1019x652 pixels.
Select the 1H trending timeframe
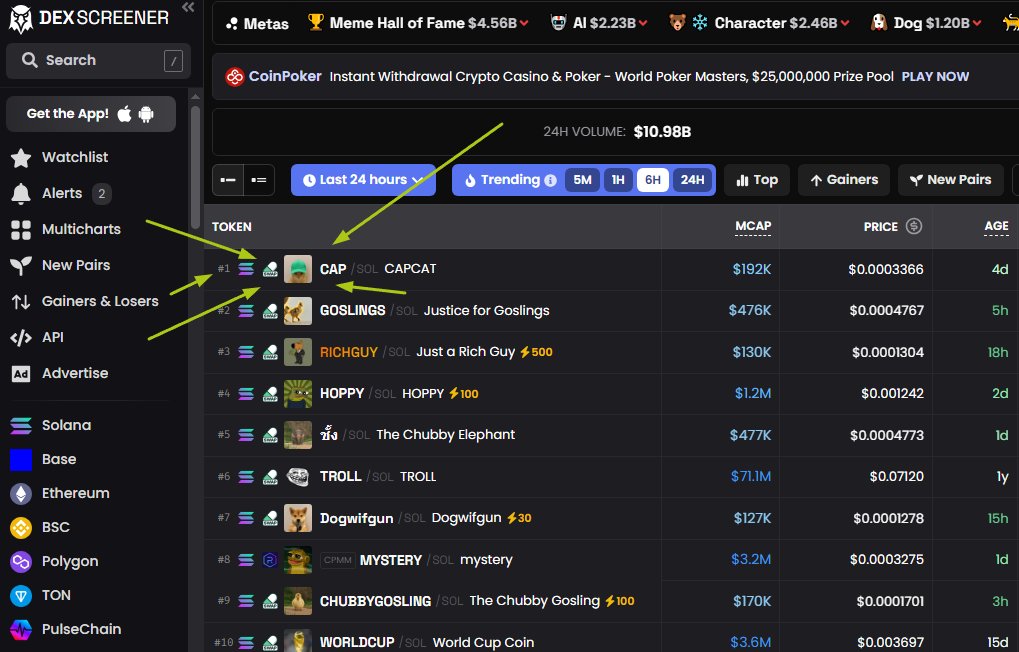pos(618,180)
